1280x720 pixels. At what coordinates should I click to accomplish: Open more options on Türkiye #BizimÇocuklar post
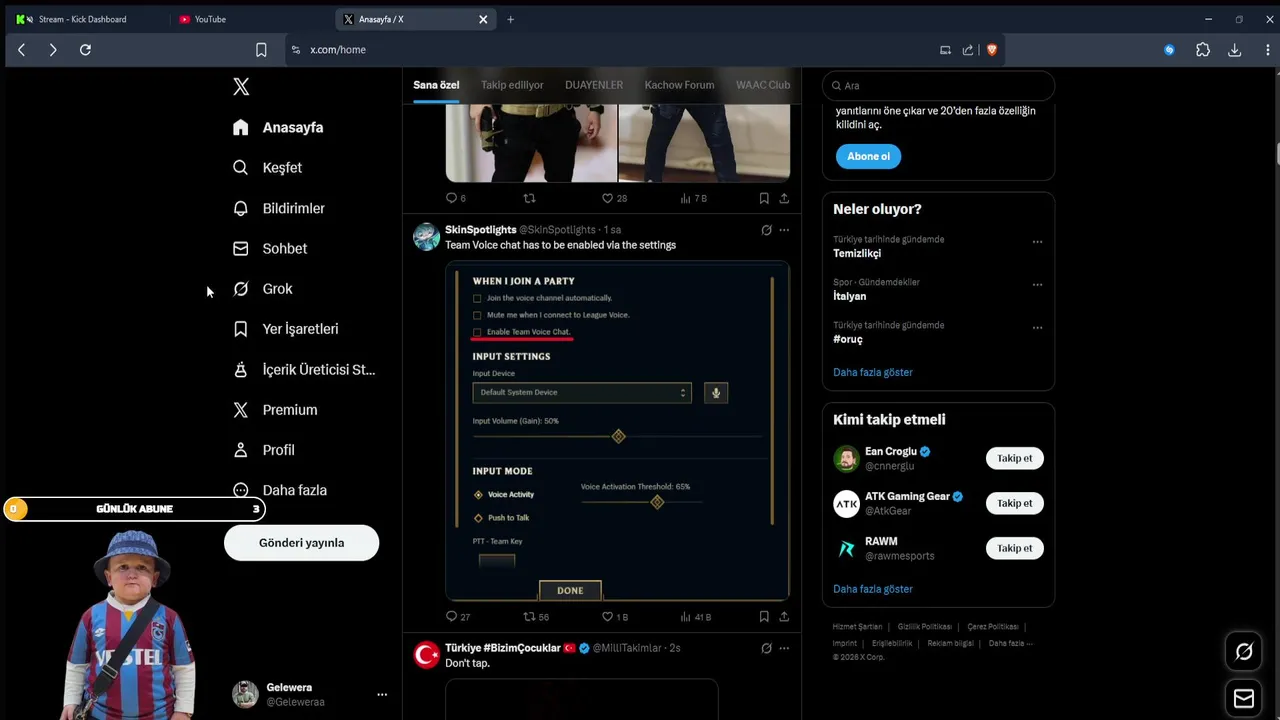coord(784,648)
